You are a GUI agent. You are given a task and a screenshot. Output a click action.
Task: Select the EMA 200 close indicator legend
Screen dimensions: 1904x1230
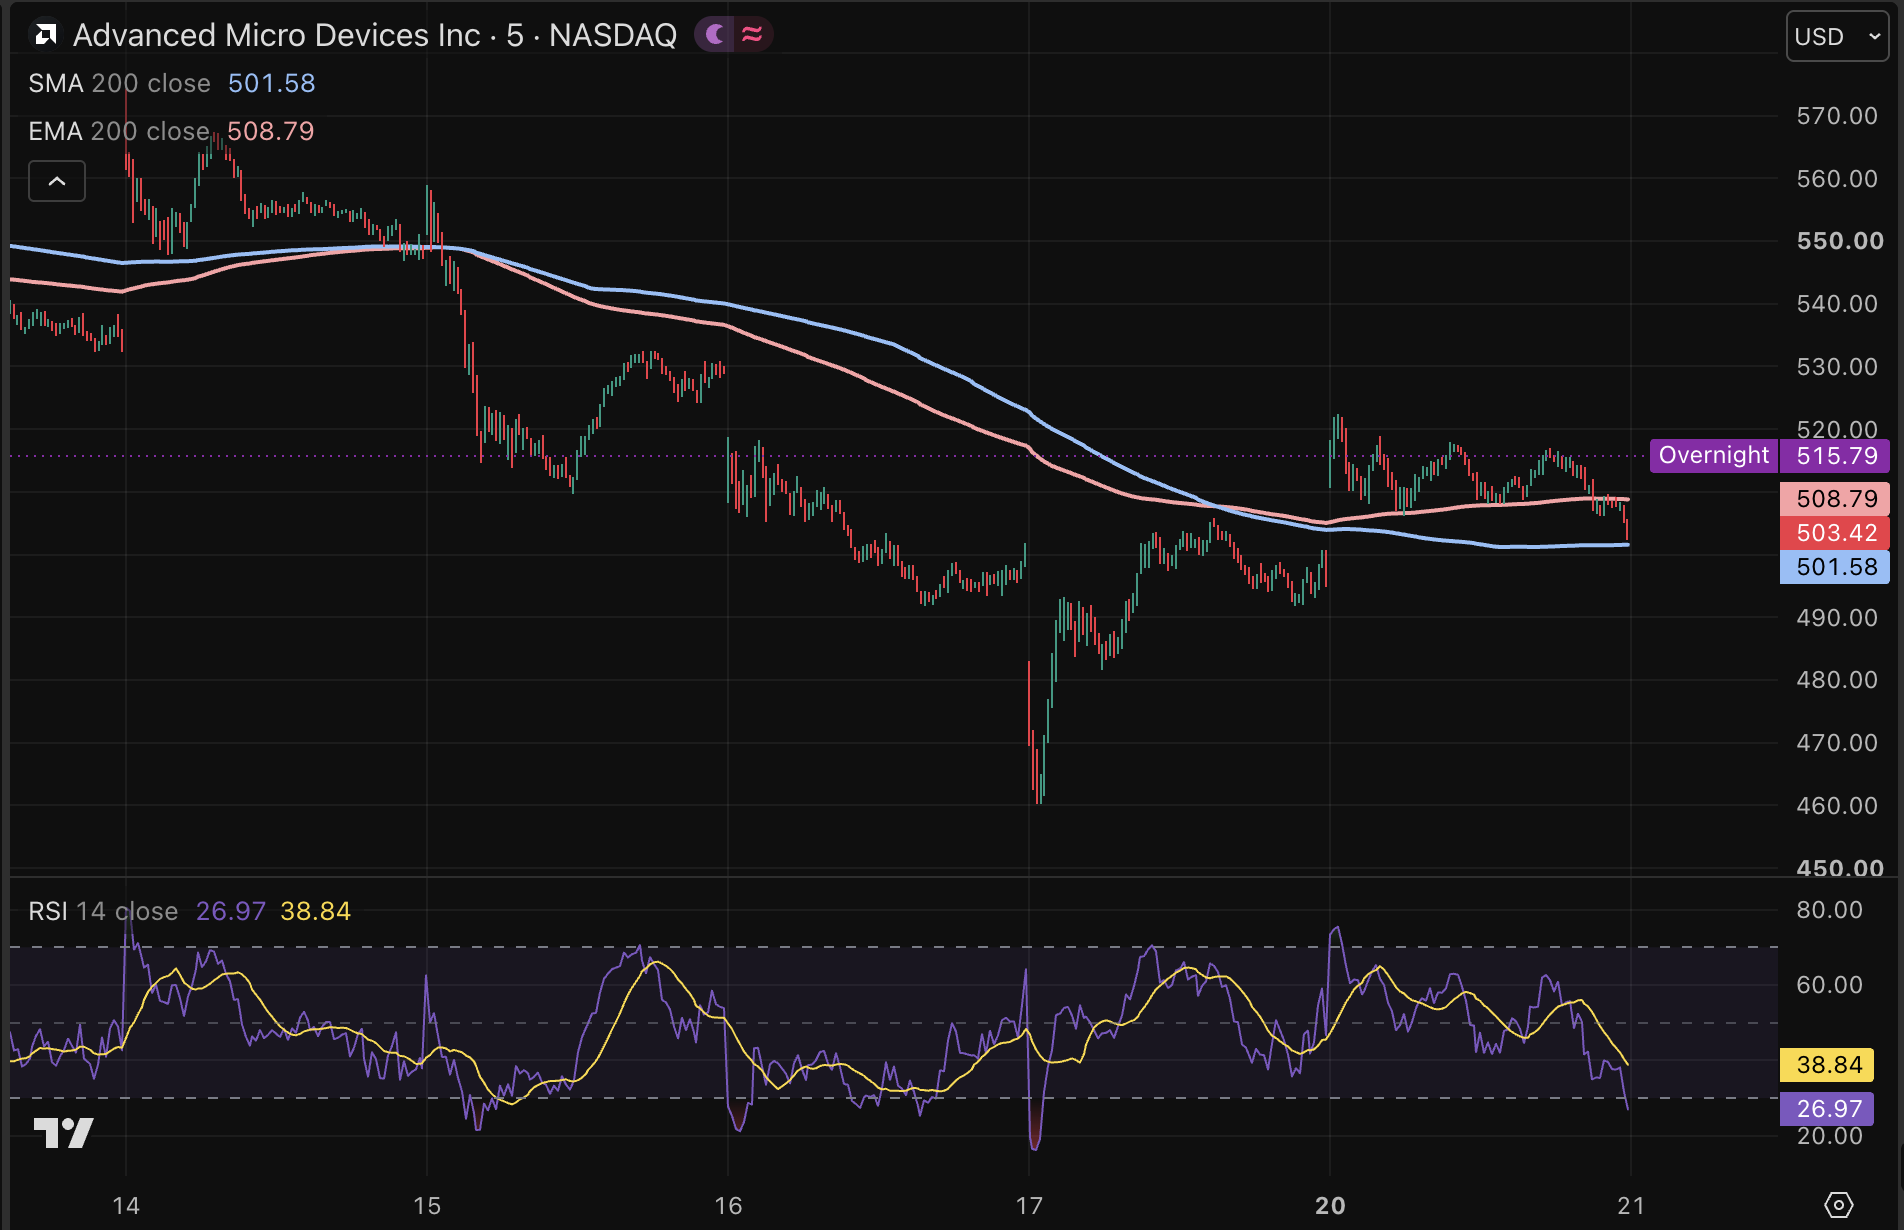119,131
